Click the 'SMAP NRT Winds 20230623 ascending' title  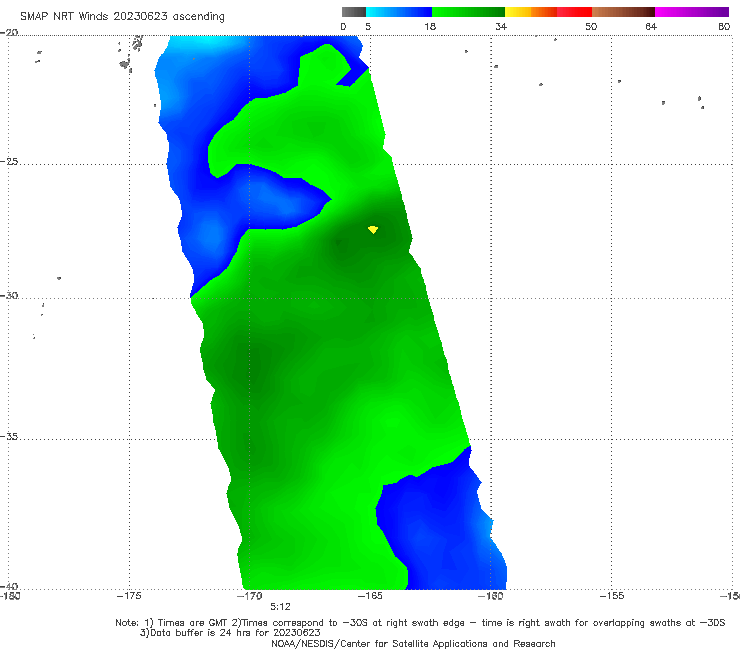click(122, 16)
